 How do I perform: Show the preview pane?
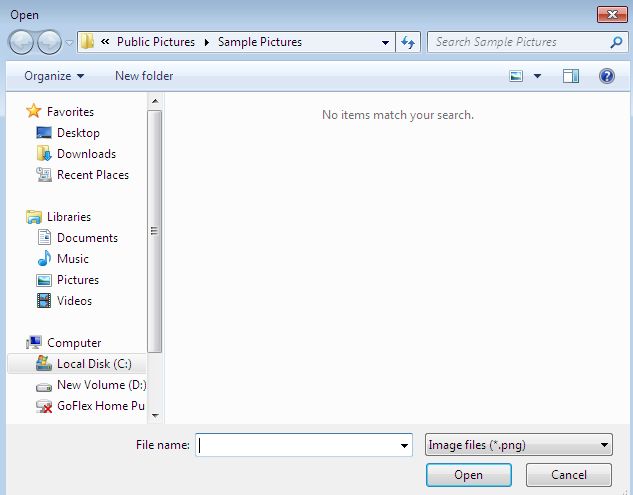[x=571, y=76]
